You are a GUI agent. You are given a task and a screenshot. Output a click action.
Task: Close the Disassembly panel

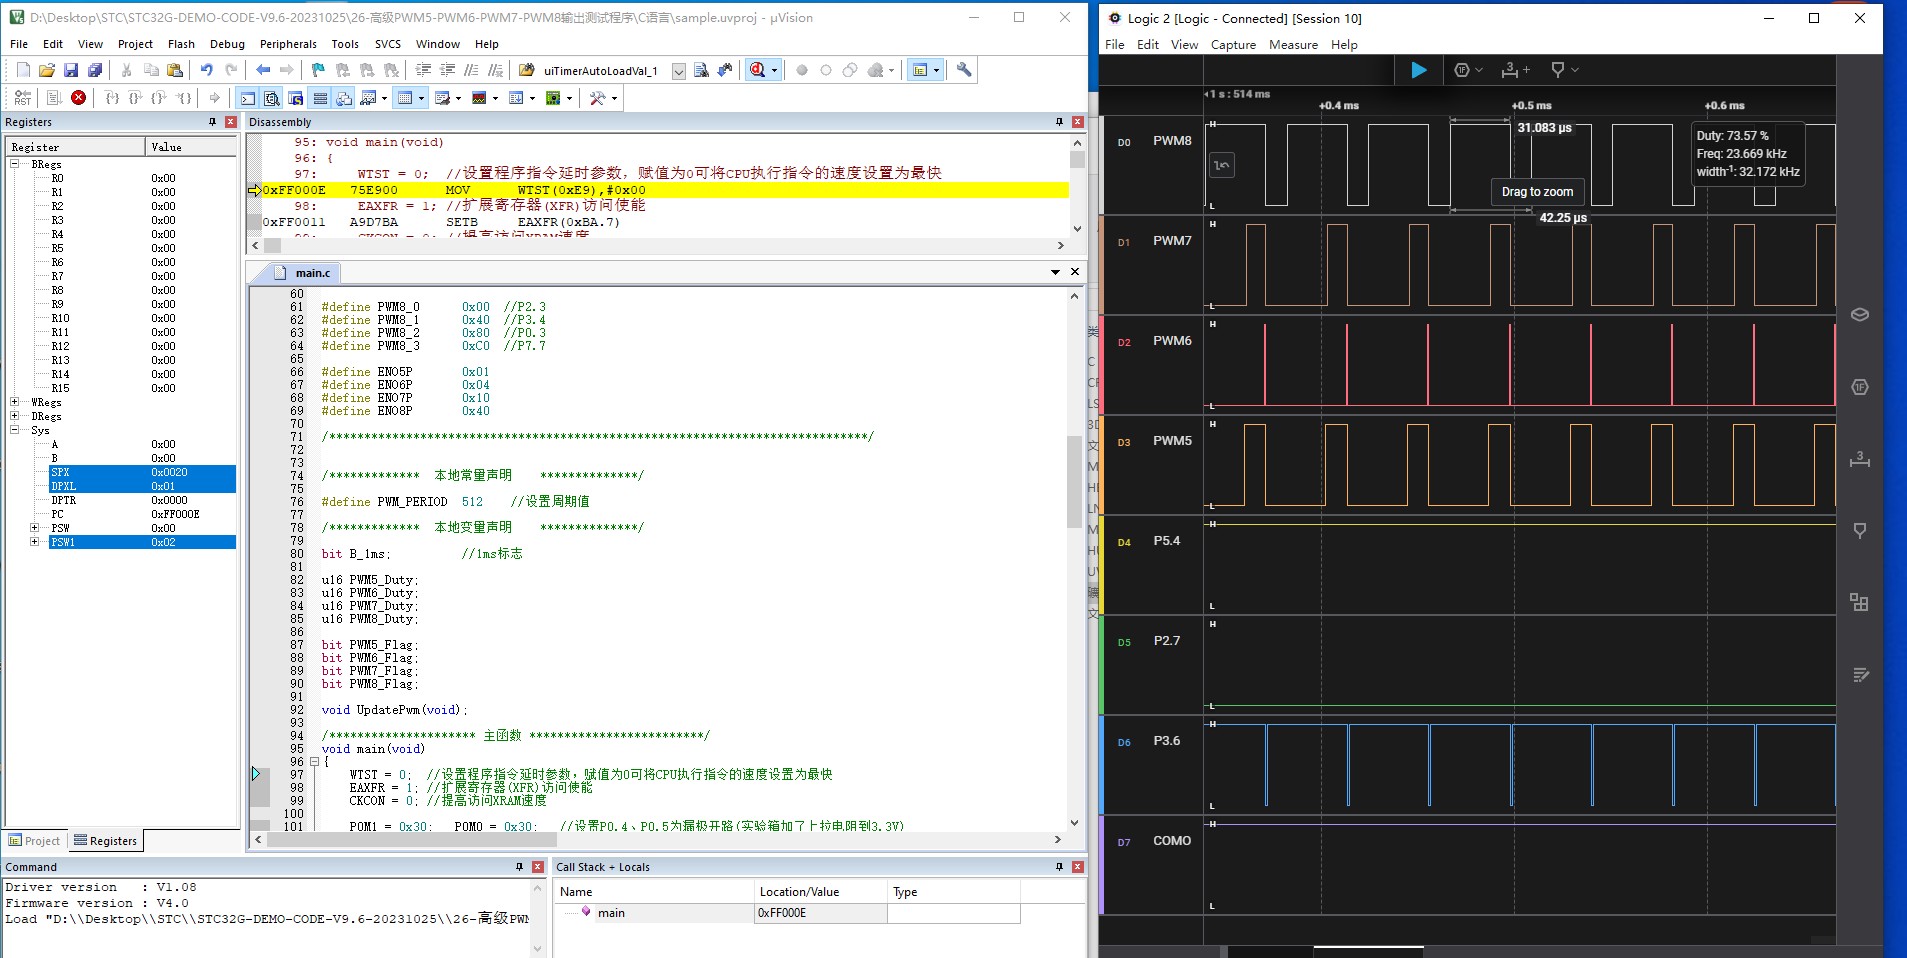(1078, 122)
